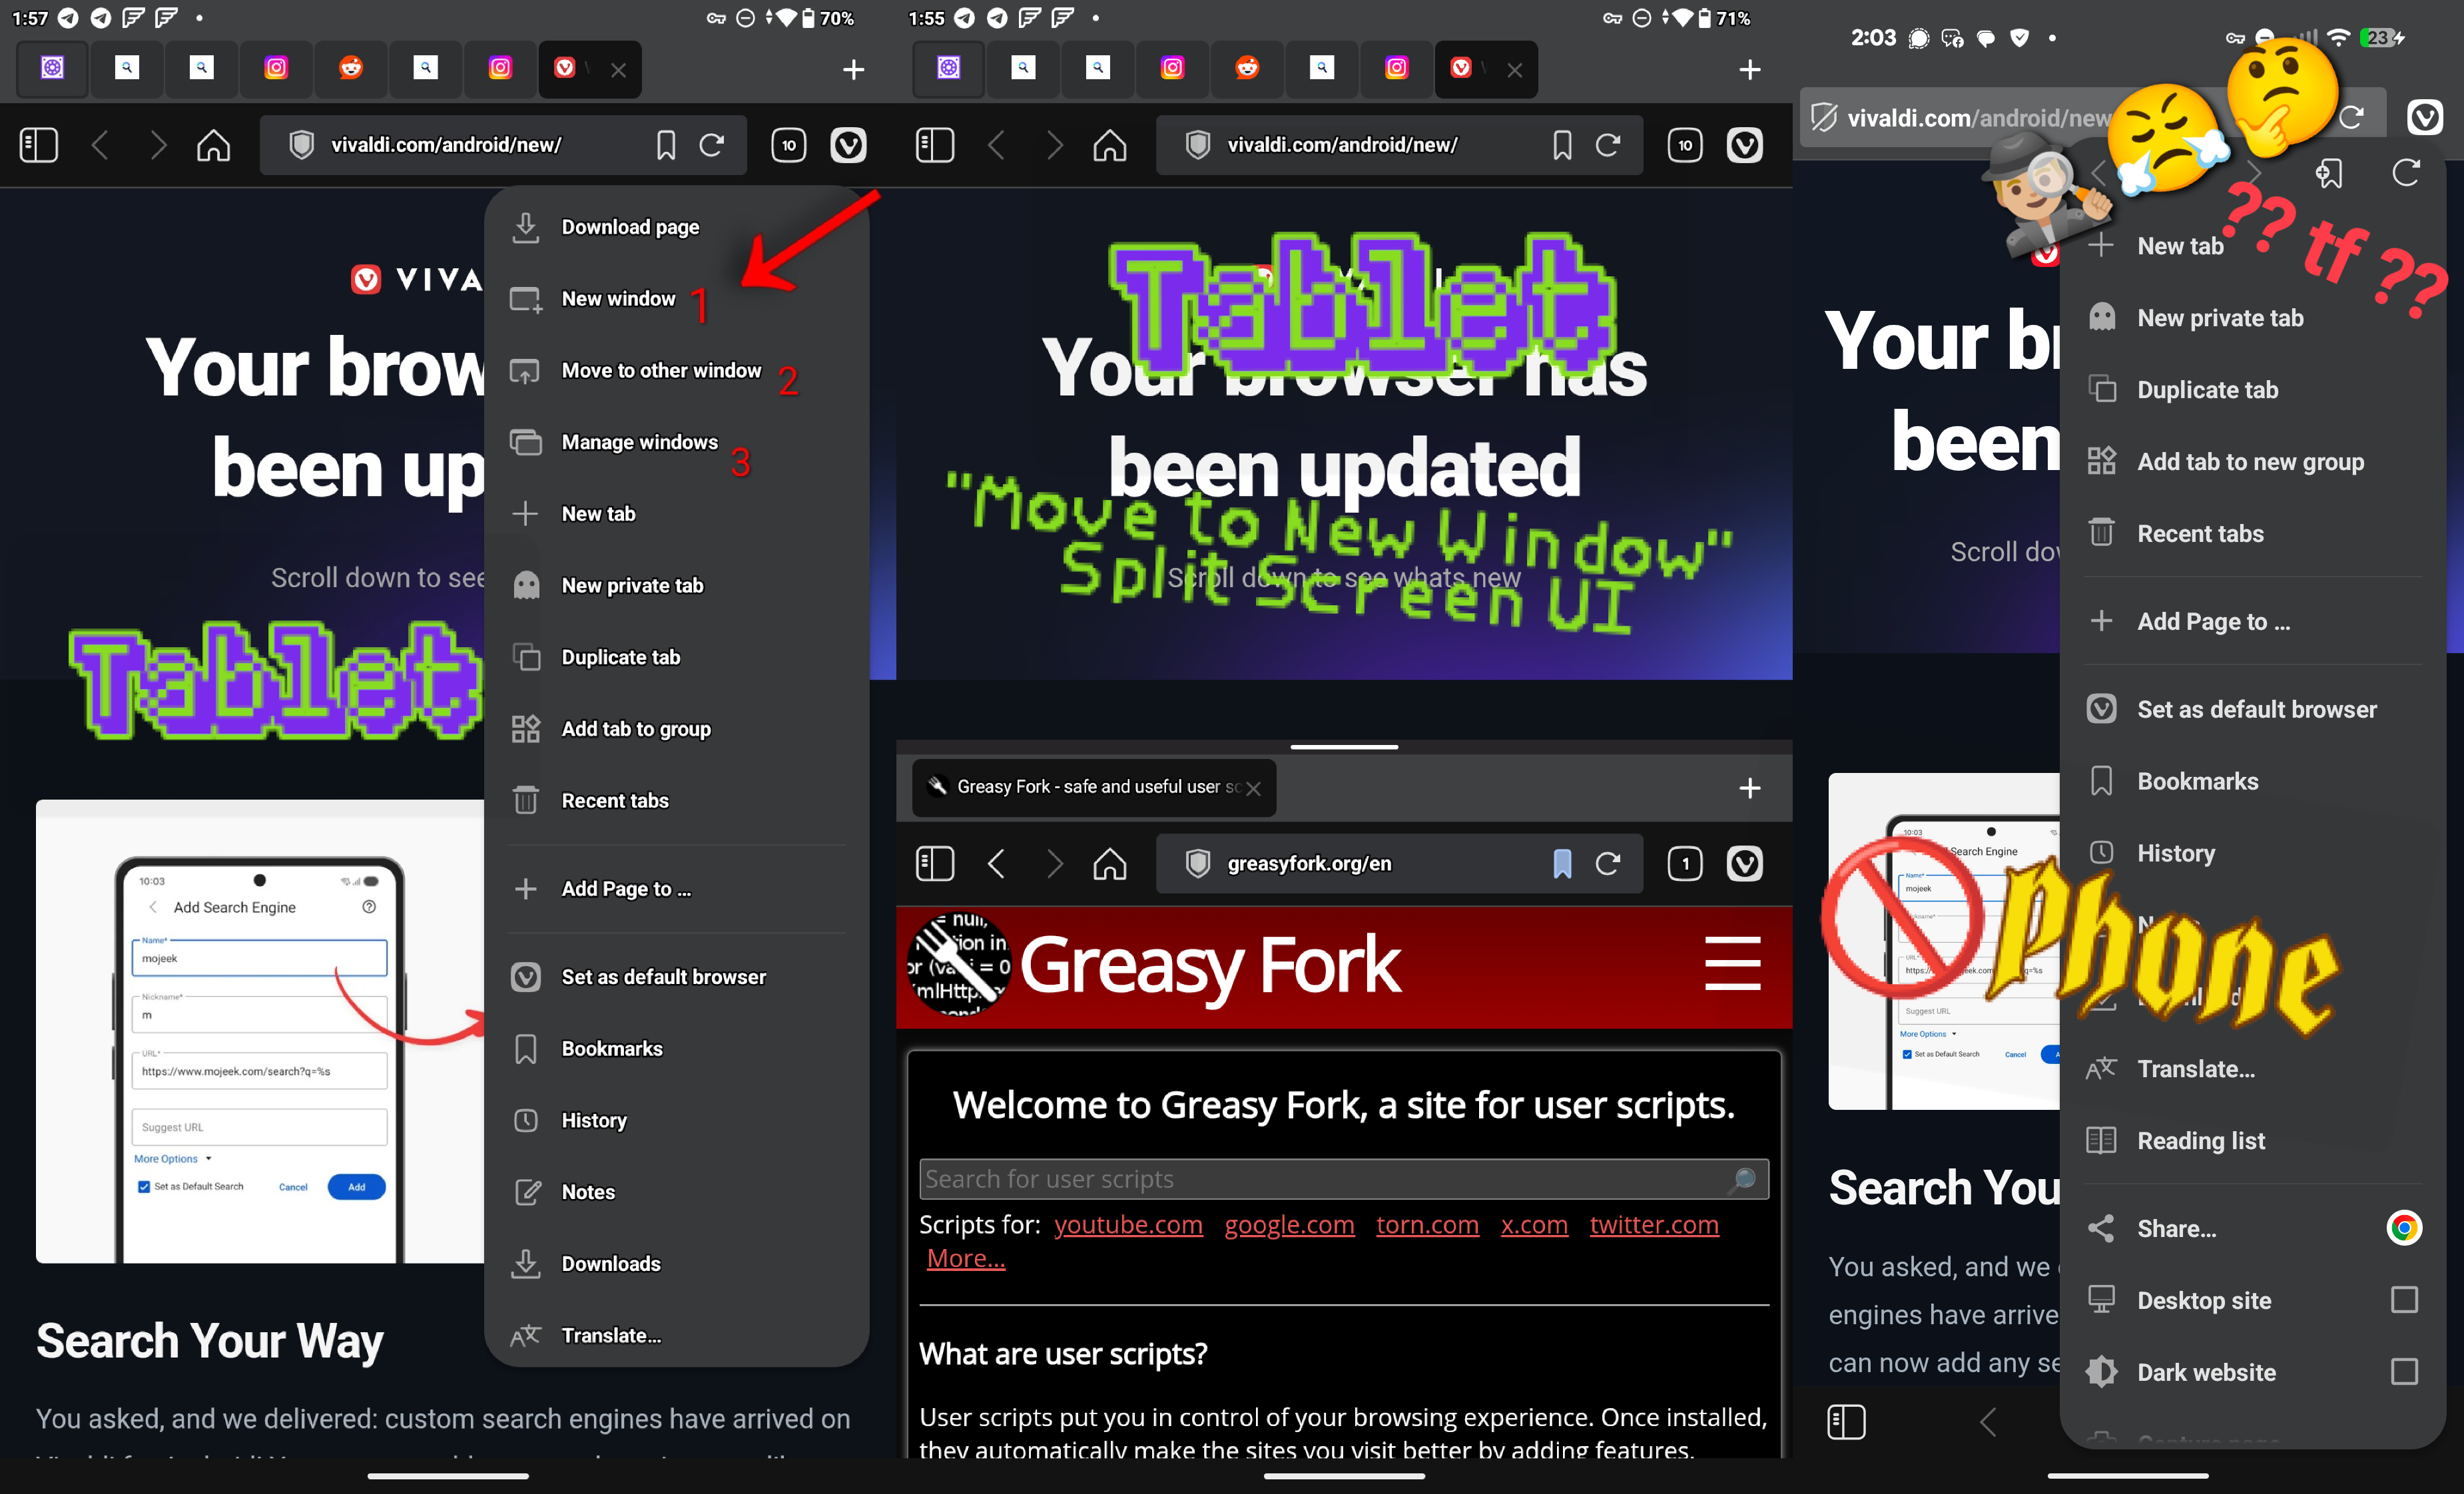Reload the greasyfork.org page
This screenshot has width=2464, height=1494.
(1608, 863)
